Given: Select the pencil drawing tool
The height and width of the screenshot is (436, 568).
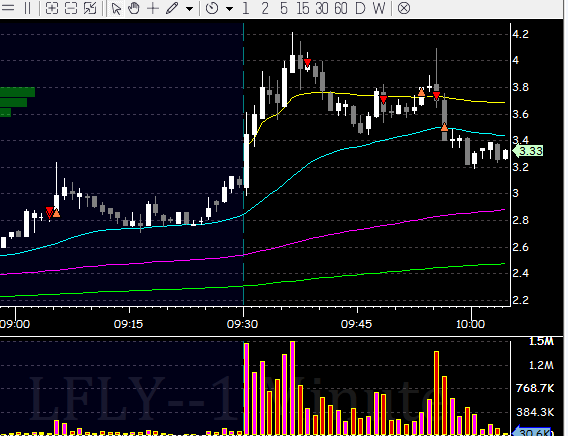Looking at the screenshot, I should (172, 8).
